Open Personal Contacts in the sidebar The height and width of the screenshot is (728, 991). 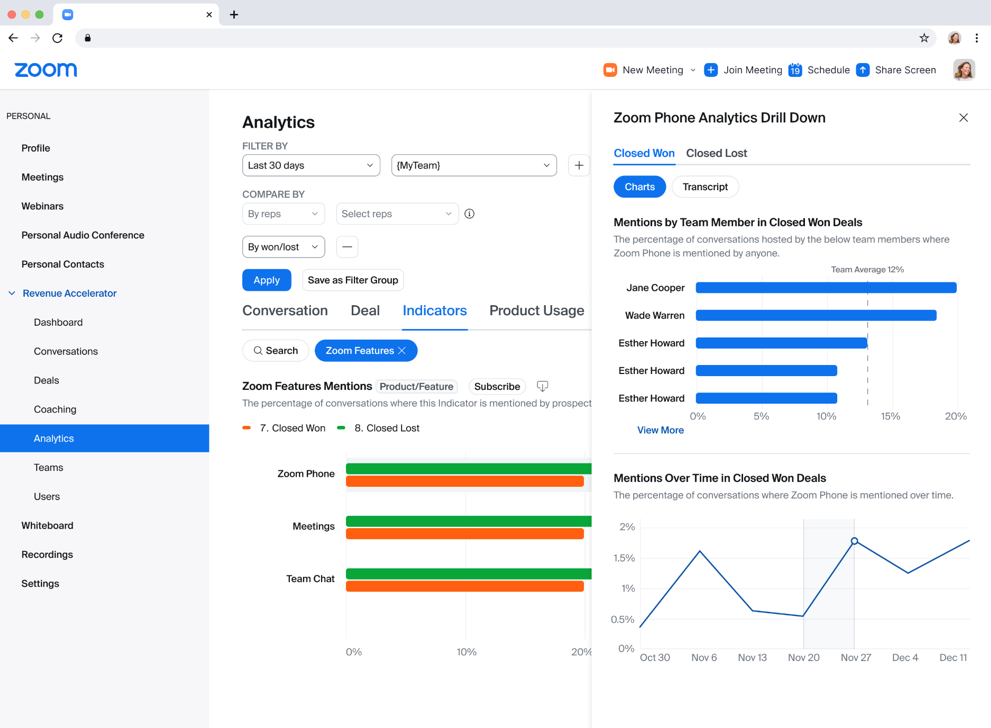click(x=63, y=264)
